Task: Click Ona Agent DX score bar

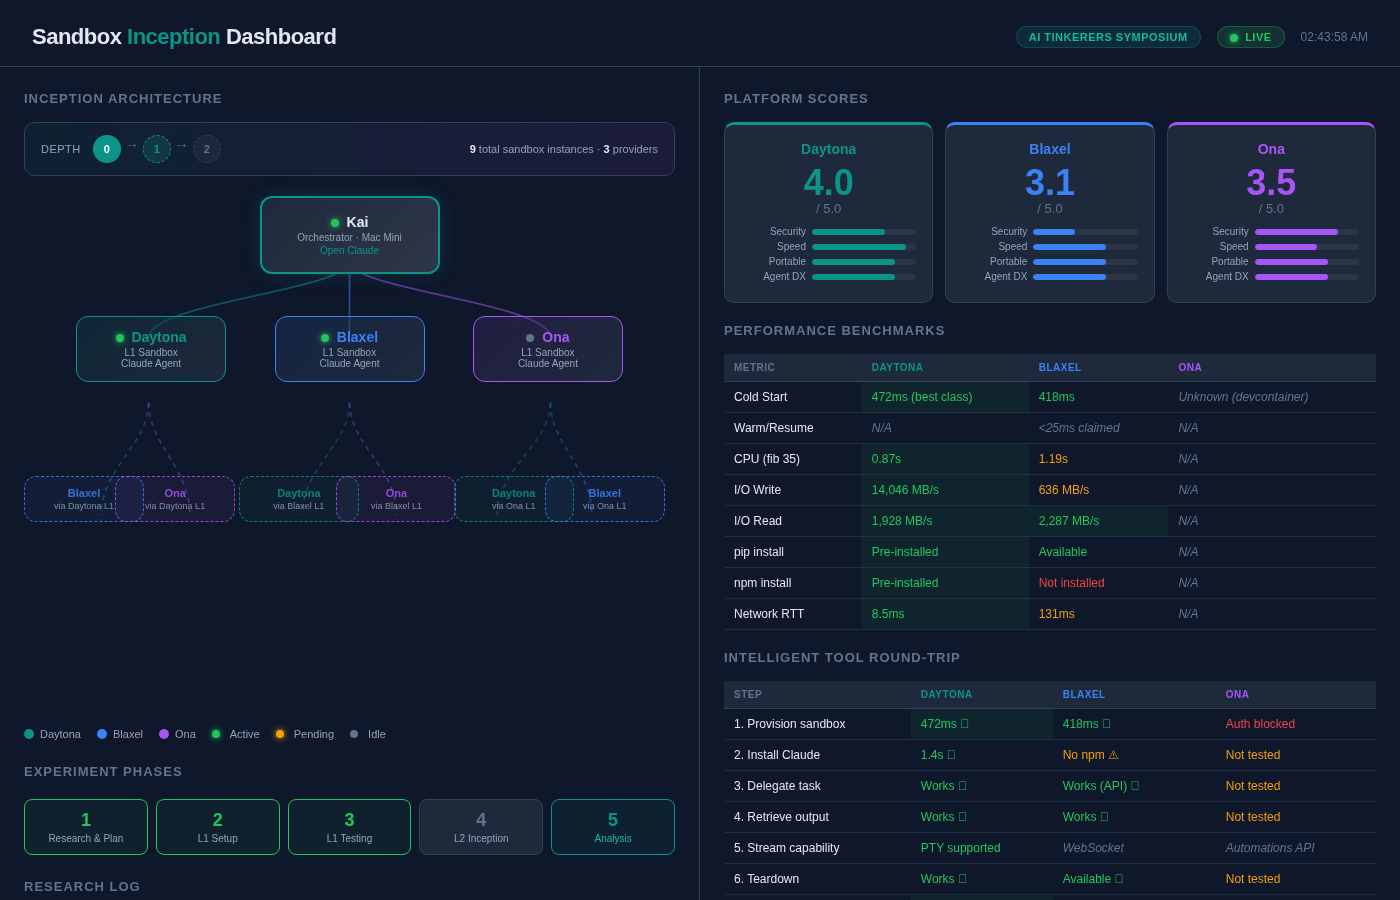Action: click(1307, 277)
